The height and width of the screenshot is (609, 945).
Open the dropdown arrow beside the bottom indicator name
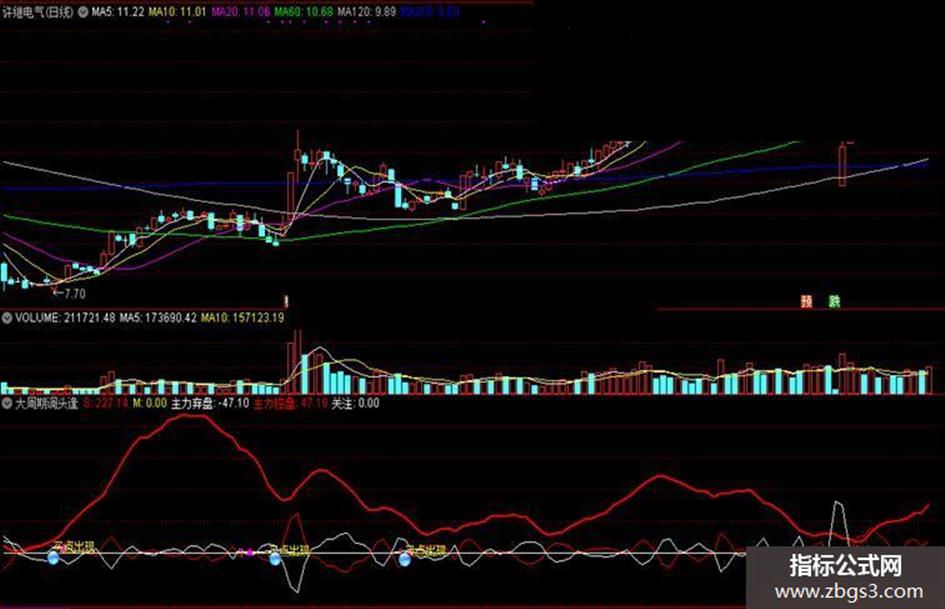7,403
